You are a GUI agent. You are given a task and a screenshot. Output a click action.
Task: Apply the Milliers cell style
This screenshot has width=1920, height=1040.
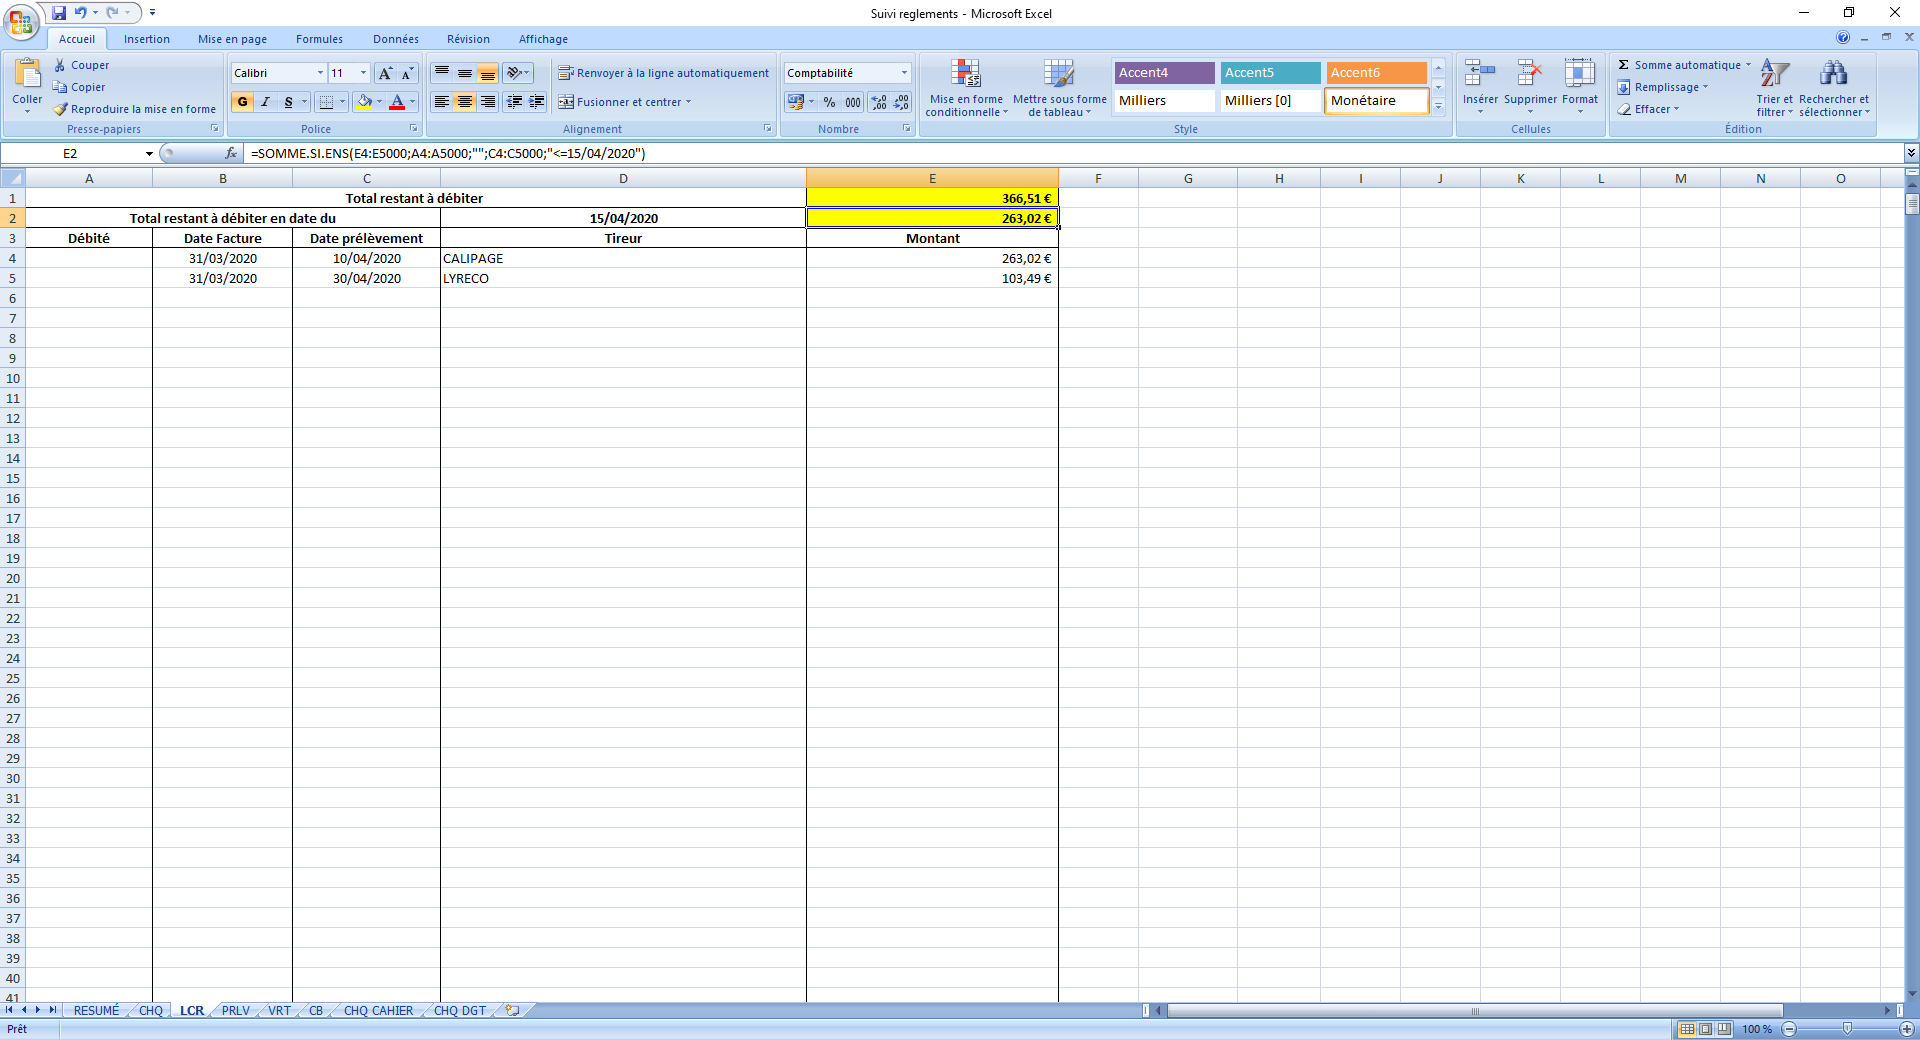click(1164, 101)
